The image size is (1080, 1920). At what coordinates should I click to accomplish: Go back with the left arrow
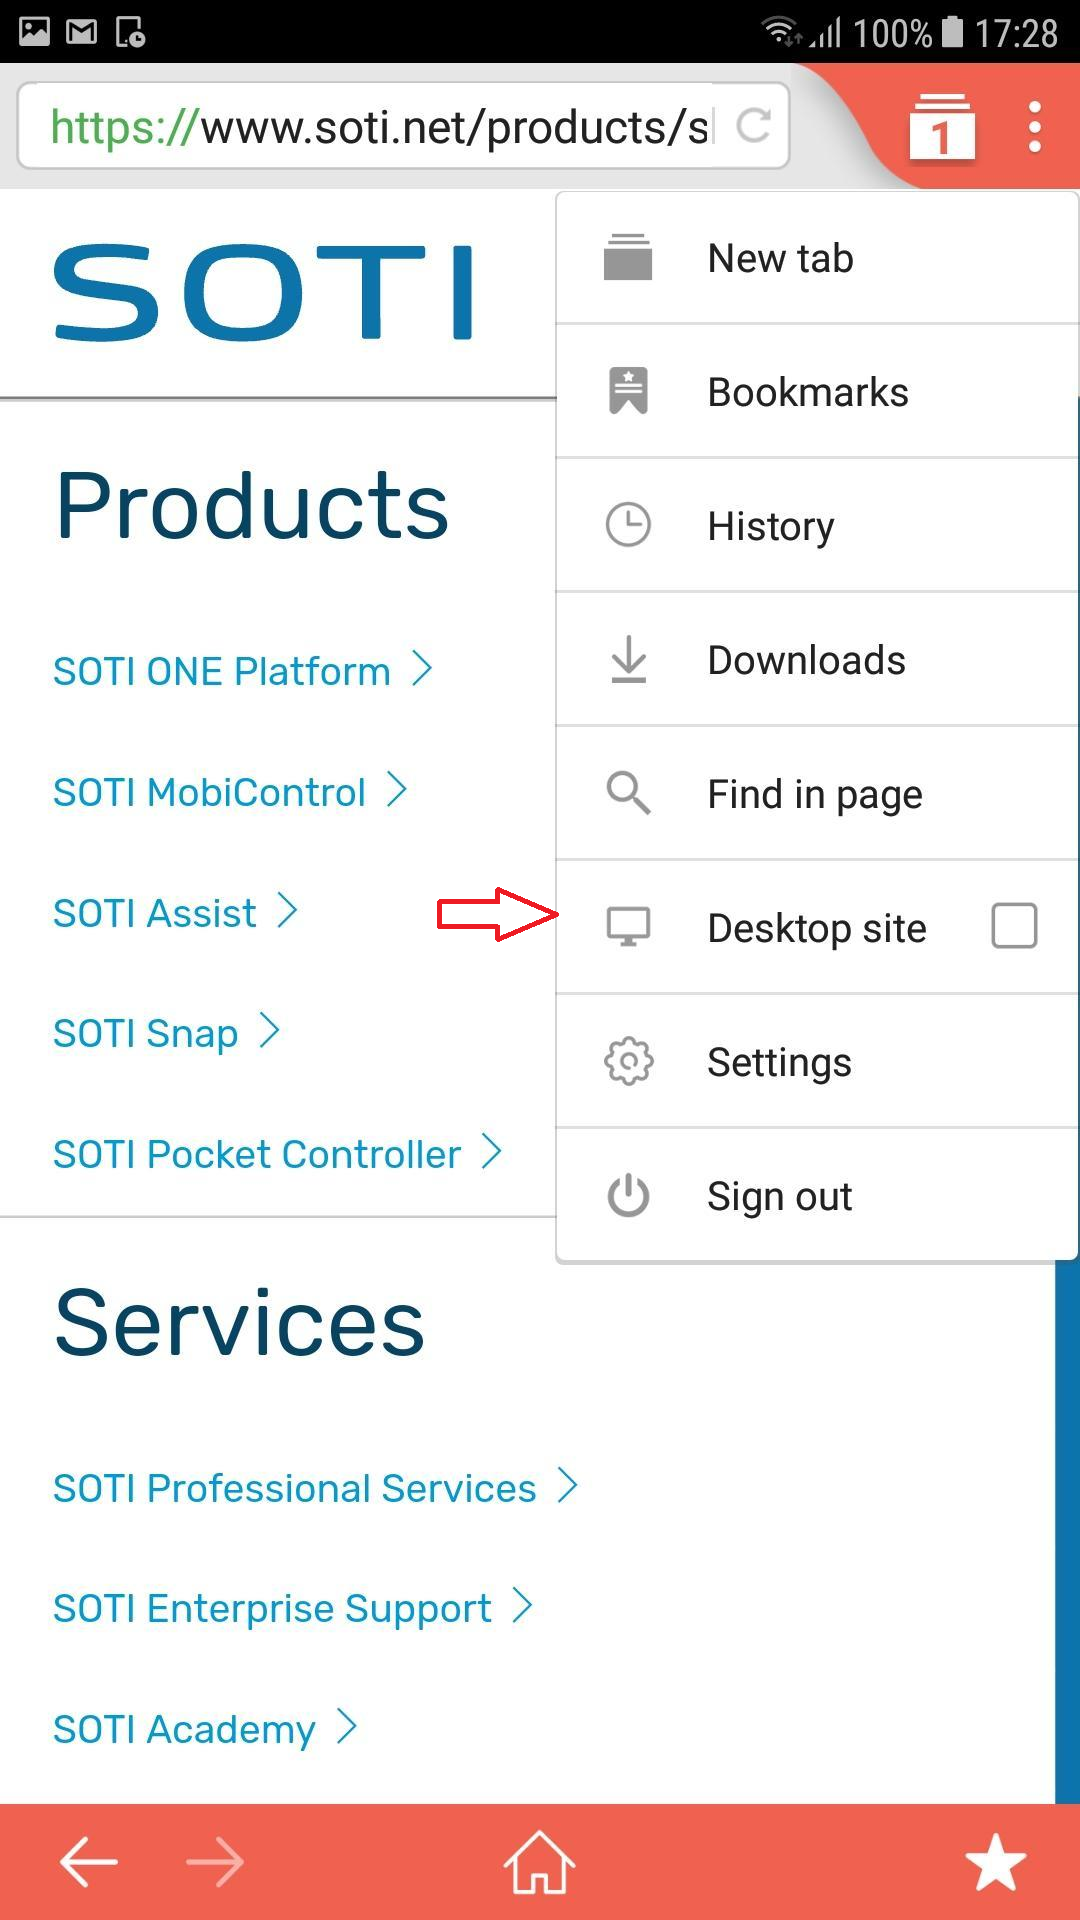click(89, 1862)
